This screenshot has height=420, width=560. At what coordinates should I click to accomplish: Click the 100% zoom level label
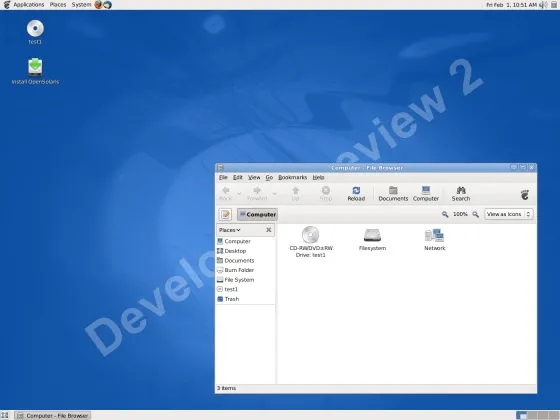pyautogui.click(x=460, y=214)
